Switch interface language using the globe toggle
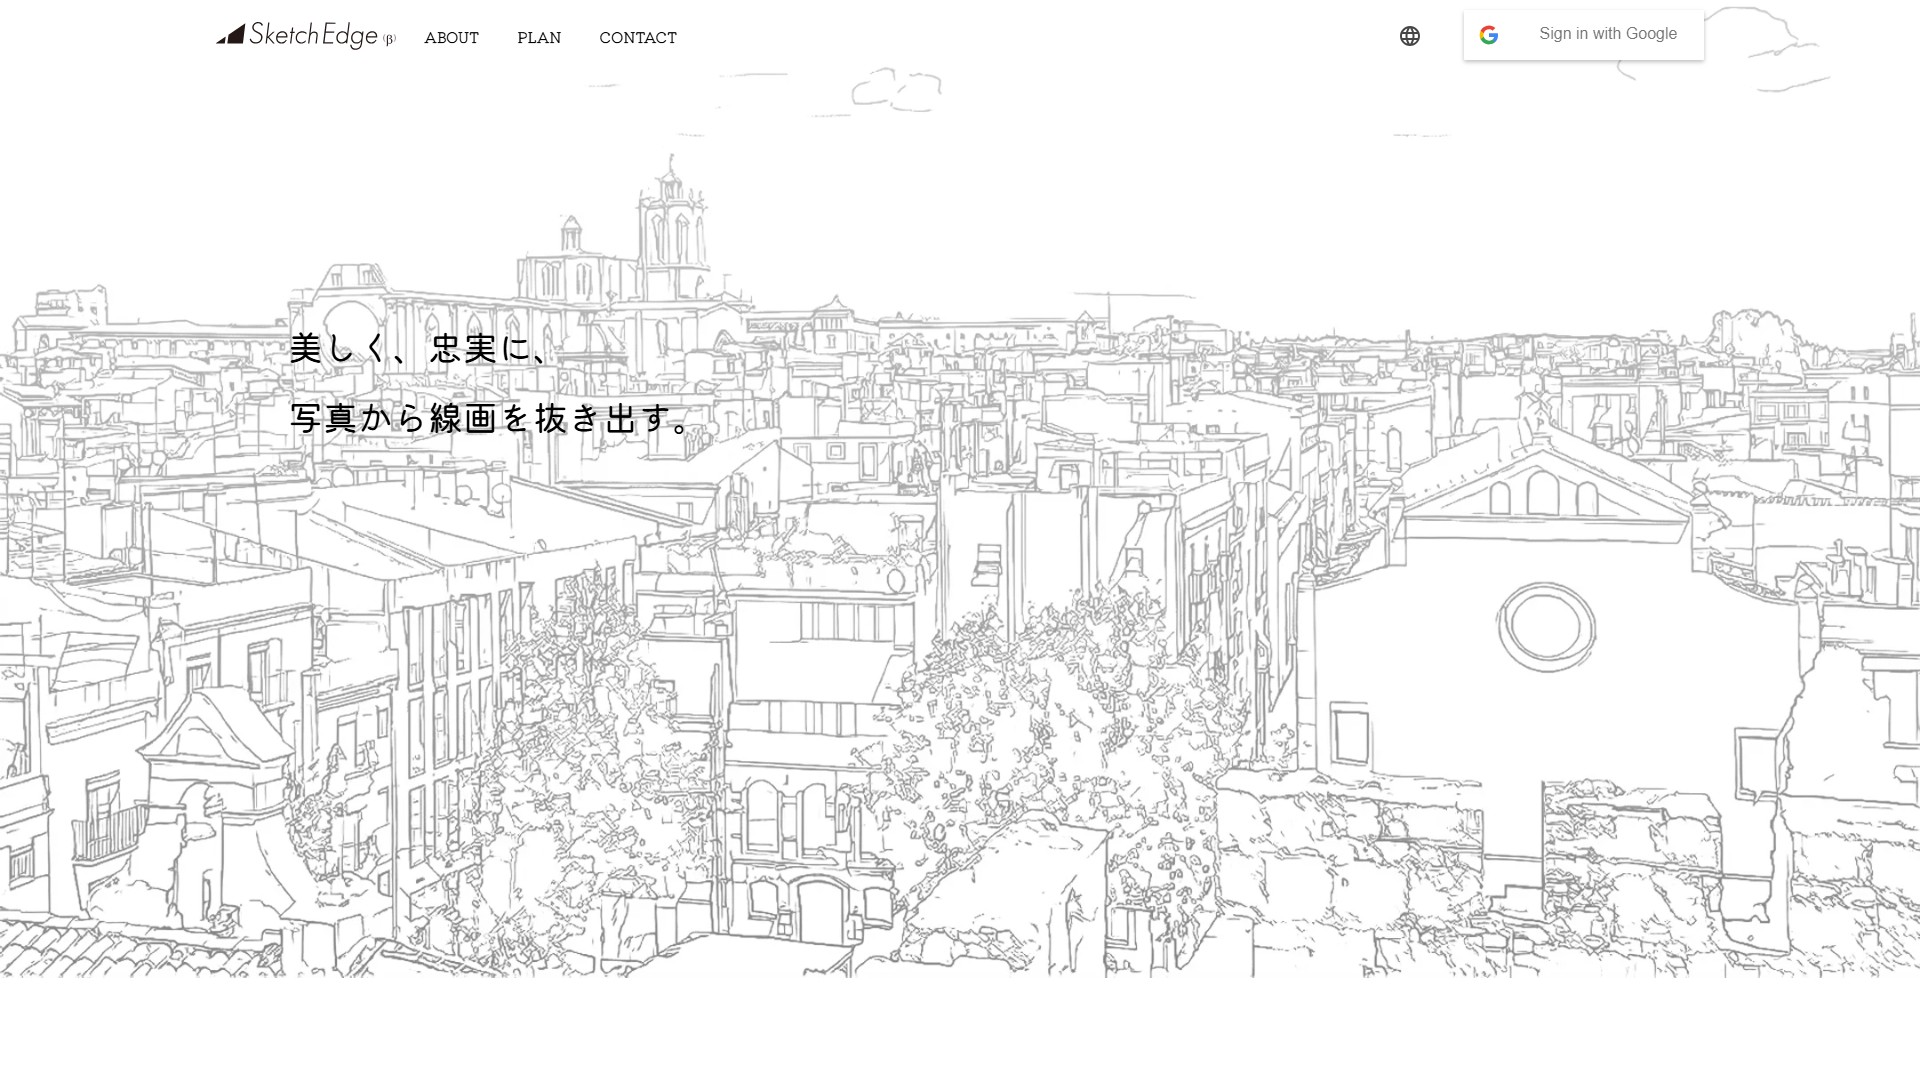The width and height of the screenshot is (1920, 1080). 1409,35
